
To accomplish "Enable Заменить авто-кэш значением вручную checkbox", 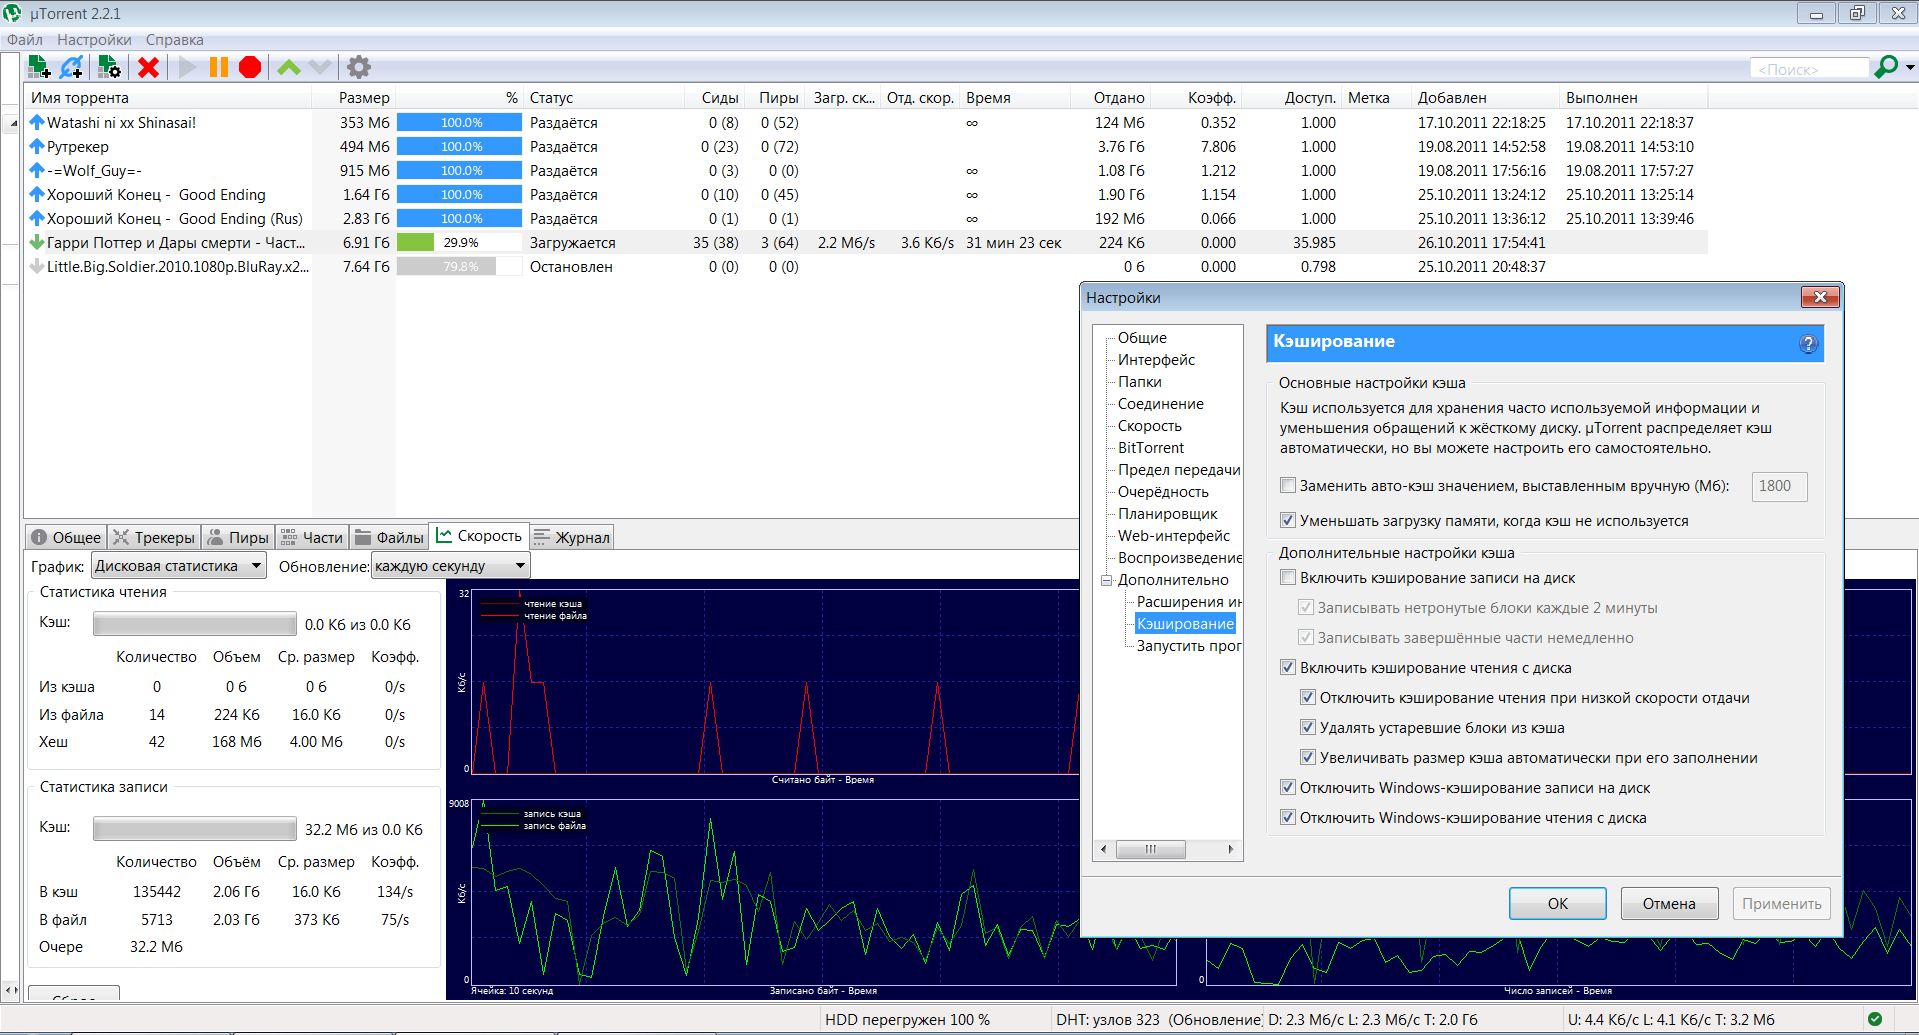I will [x=1288, y=485].
